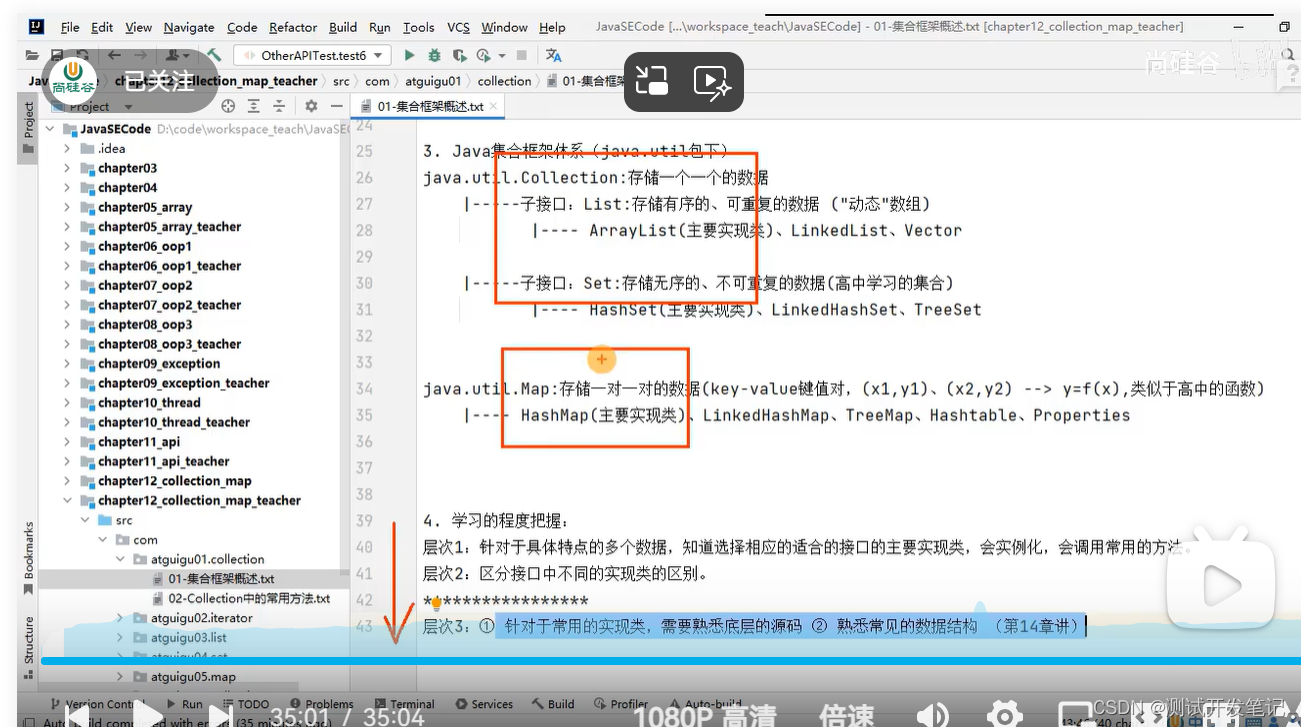Open the File menu
Image resolution: width=1301 pixels, height=727 pixels.
click(70, 27)
